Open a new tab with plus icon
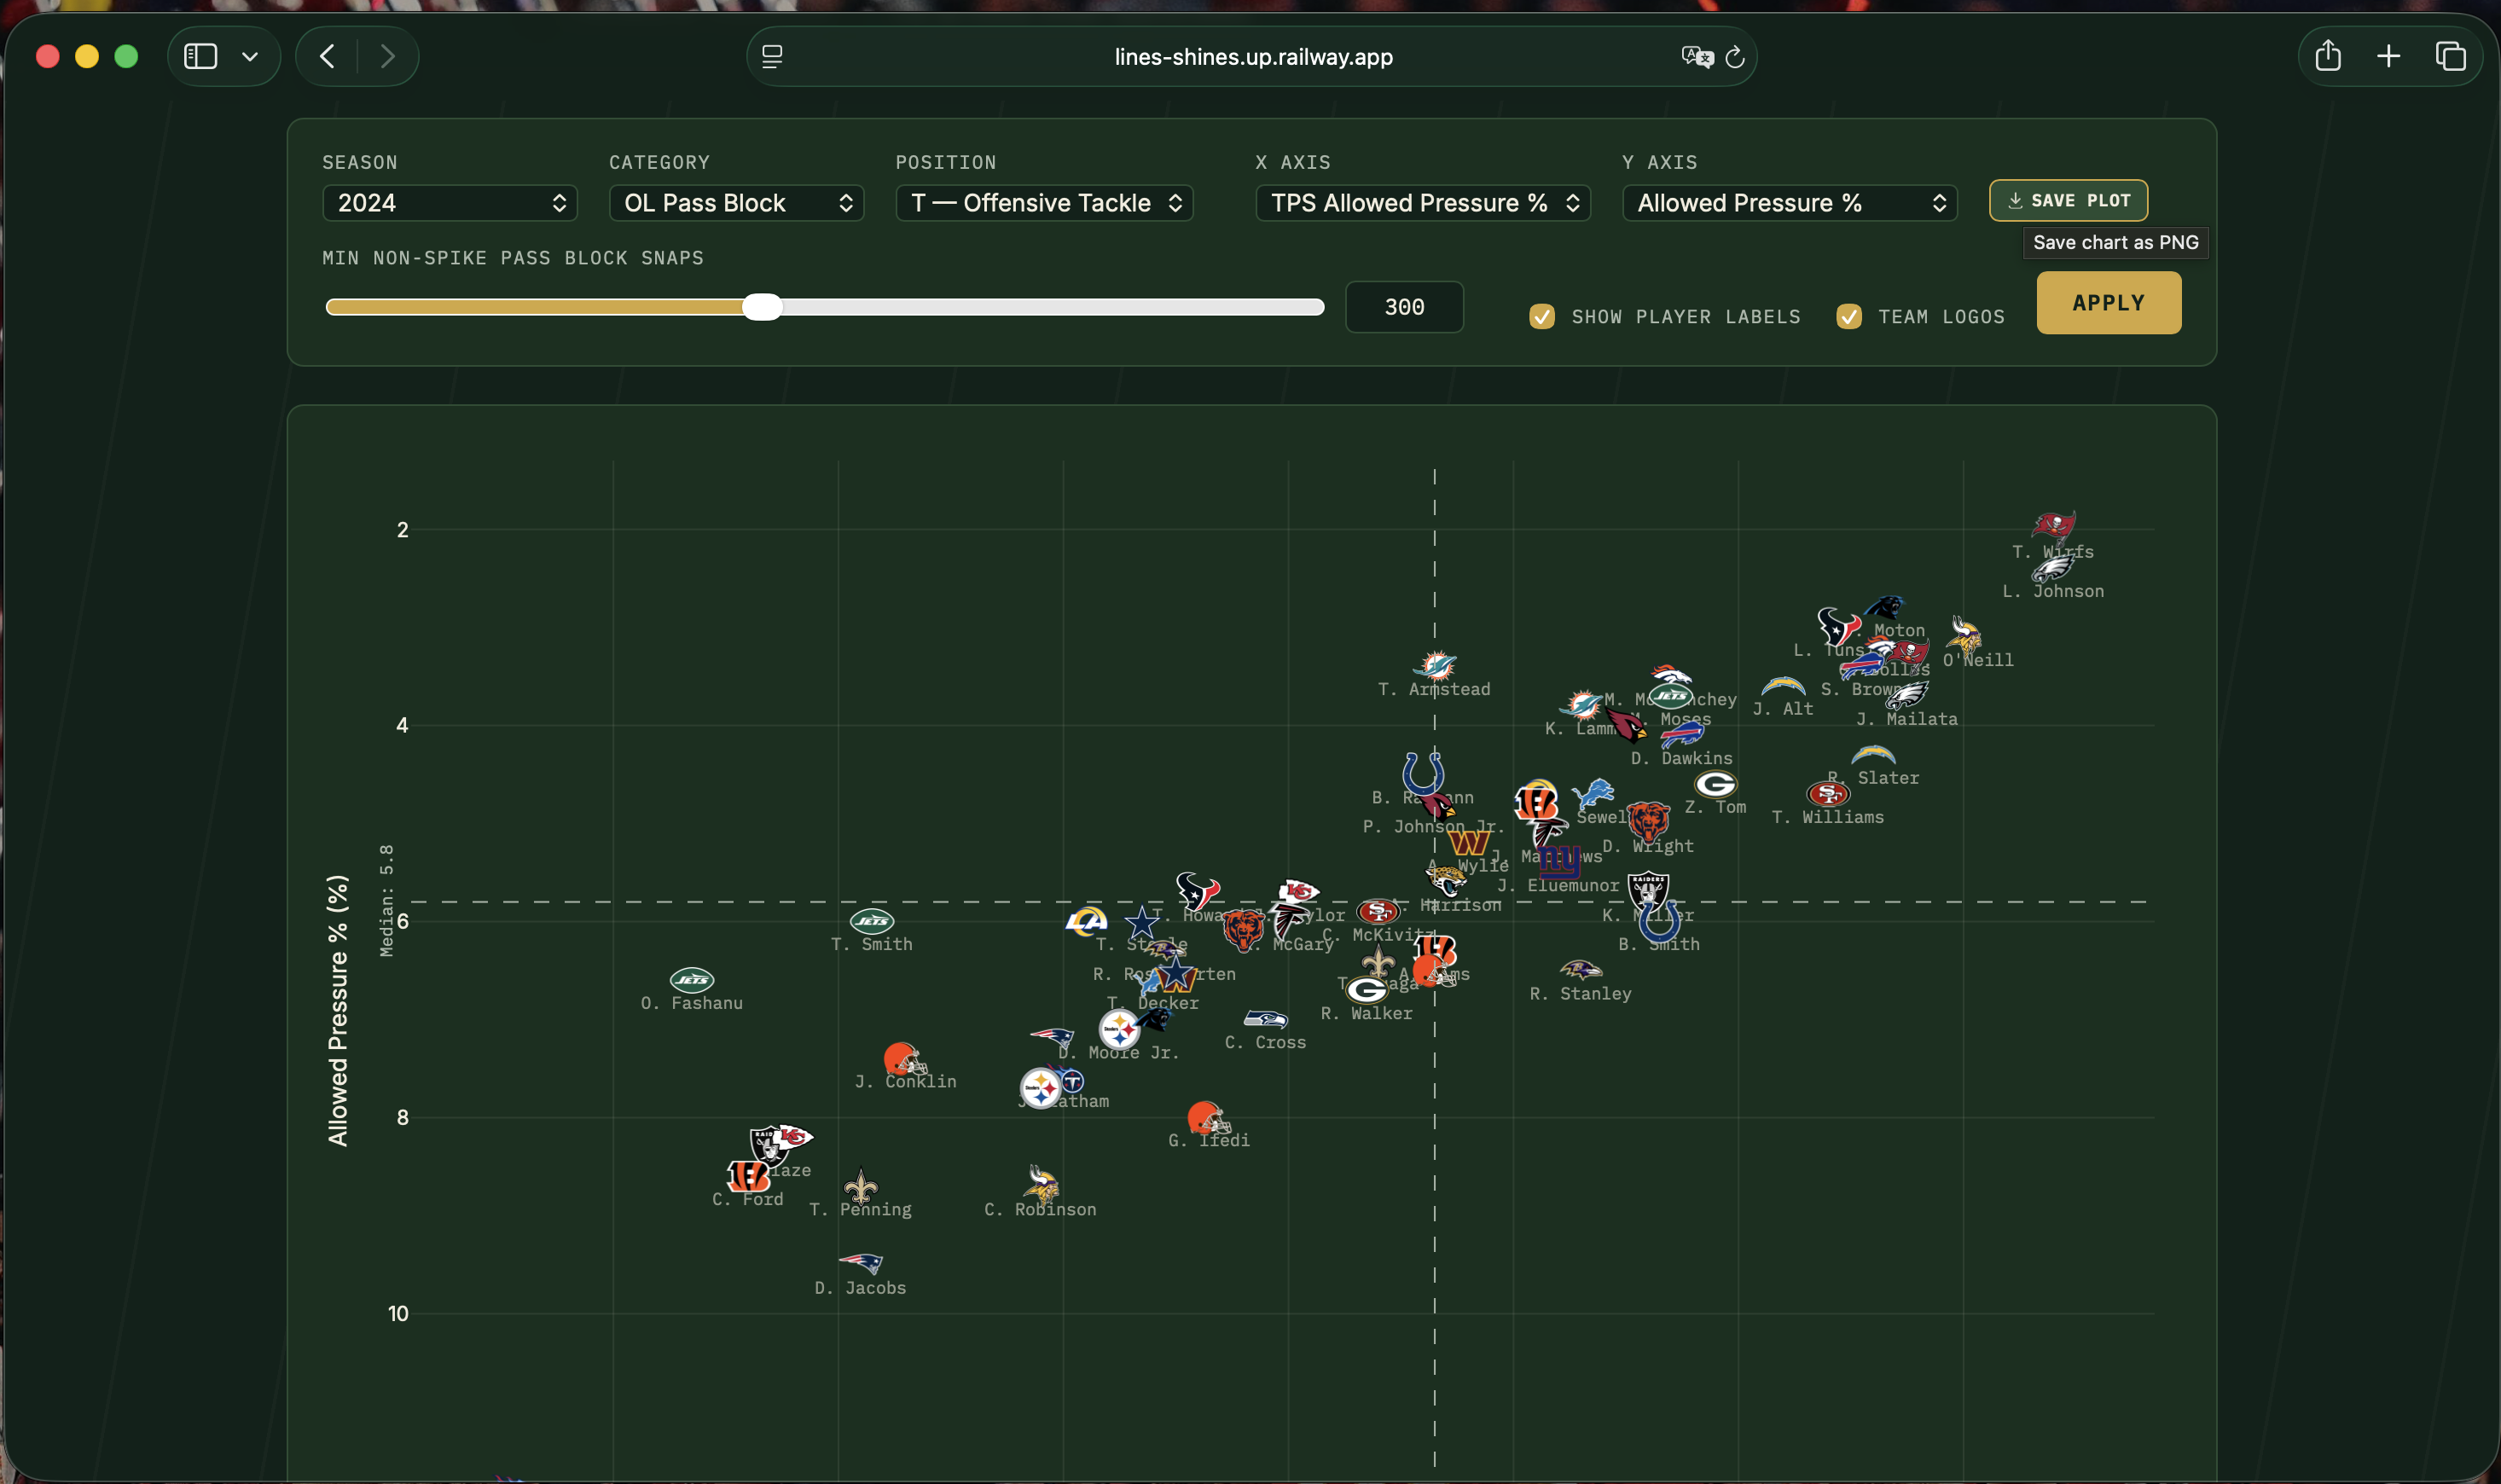Image resolution: width=2501 pixels, height=1484 pixels. [x=2388, y=56]
